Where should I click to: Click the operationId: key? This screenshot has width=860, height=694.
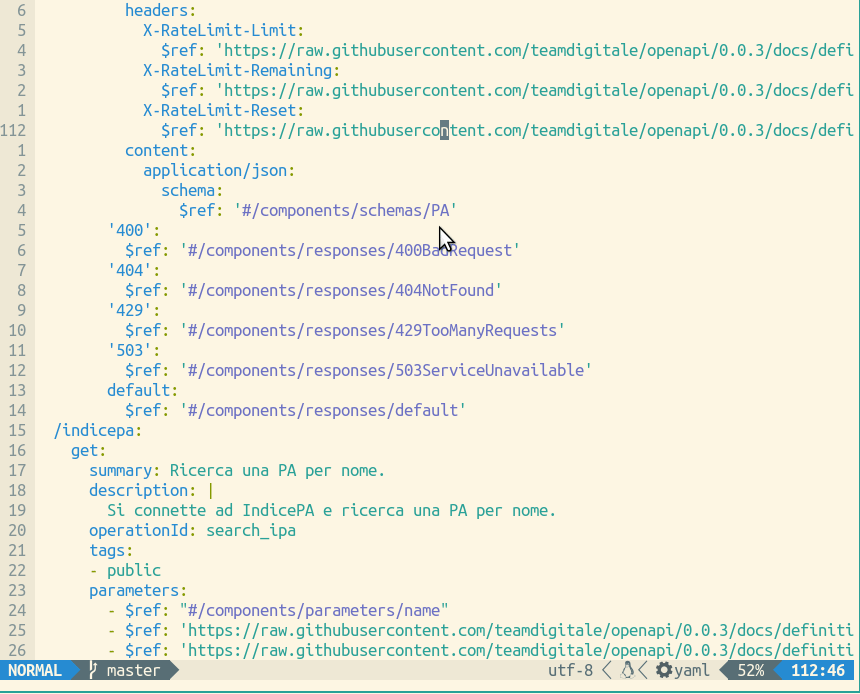pyautogui.click(x=142, y=531)
